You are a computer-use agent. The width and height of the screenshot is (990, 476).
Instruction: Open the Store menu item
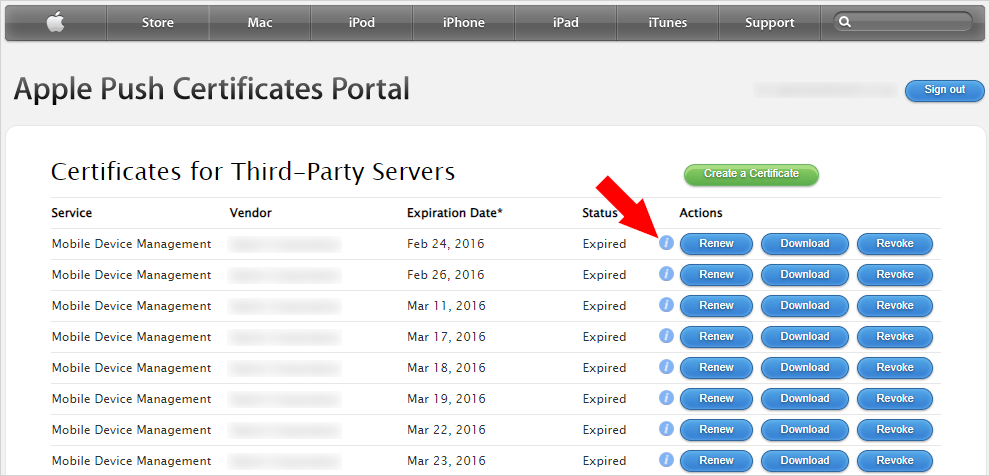pyautogui.click(x=158, y=23)
